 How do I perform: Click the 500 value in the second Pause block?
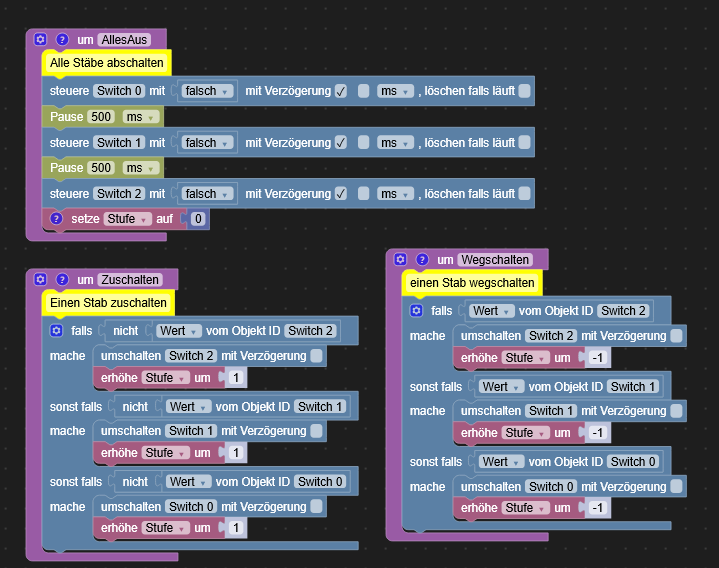pos(102,168)
